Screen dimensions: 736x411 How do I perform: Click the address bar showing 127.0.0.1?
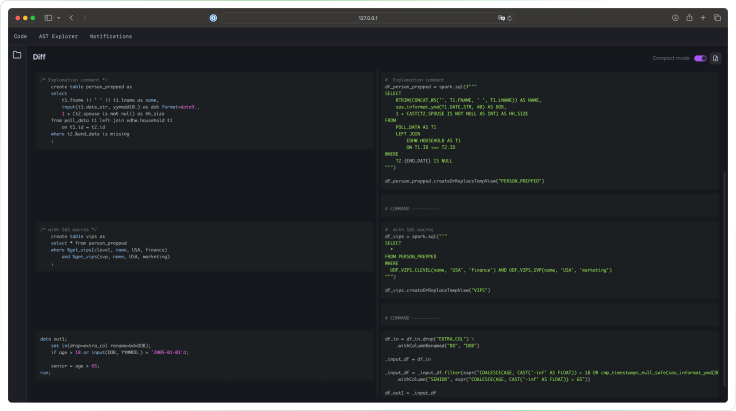point(368,18)
